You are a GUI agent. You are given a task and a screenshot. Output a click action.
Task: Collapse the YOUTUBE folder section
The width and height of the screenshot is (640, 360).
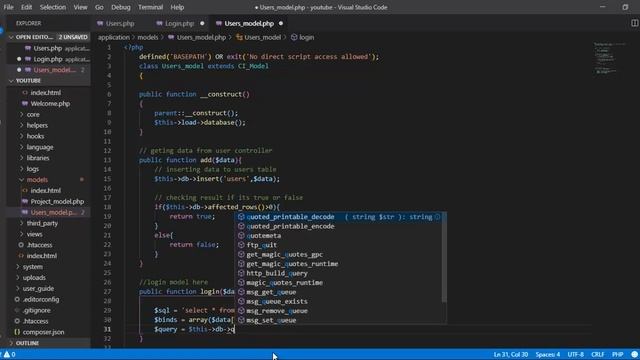[48, 81]
